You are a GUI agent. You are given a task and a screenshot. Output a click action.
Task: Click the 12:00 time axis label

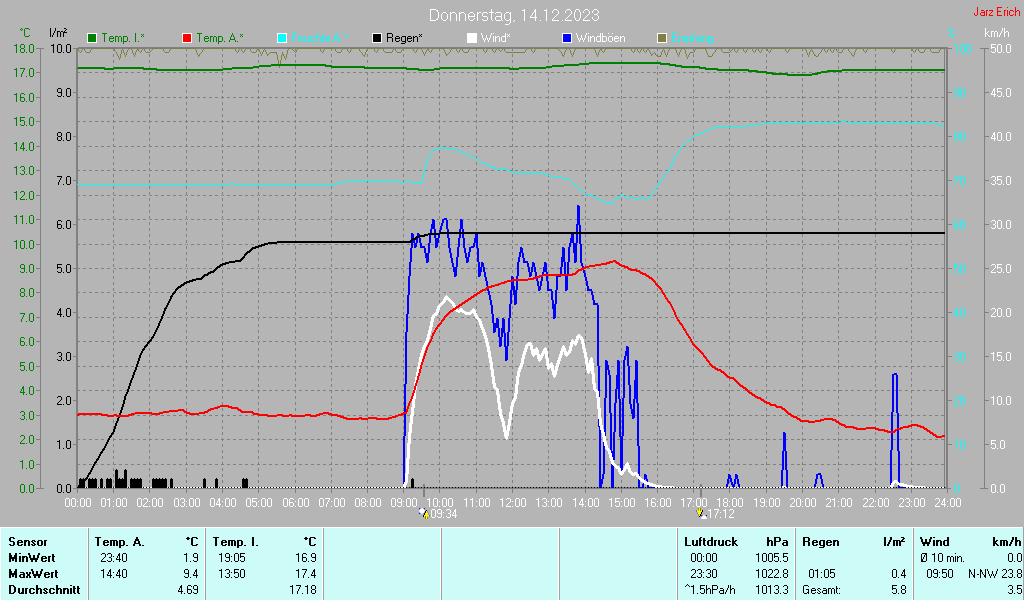point(513,501)
